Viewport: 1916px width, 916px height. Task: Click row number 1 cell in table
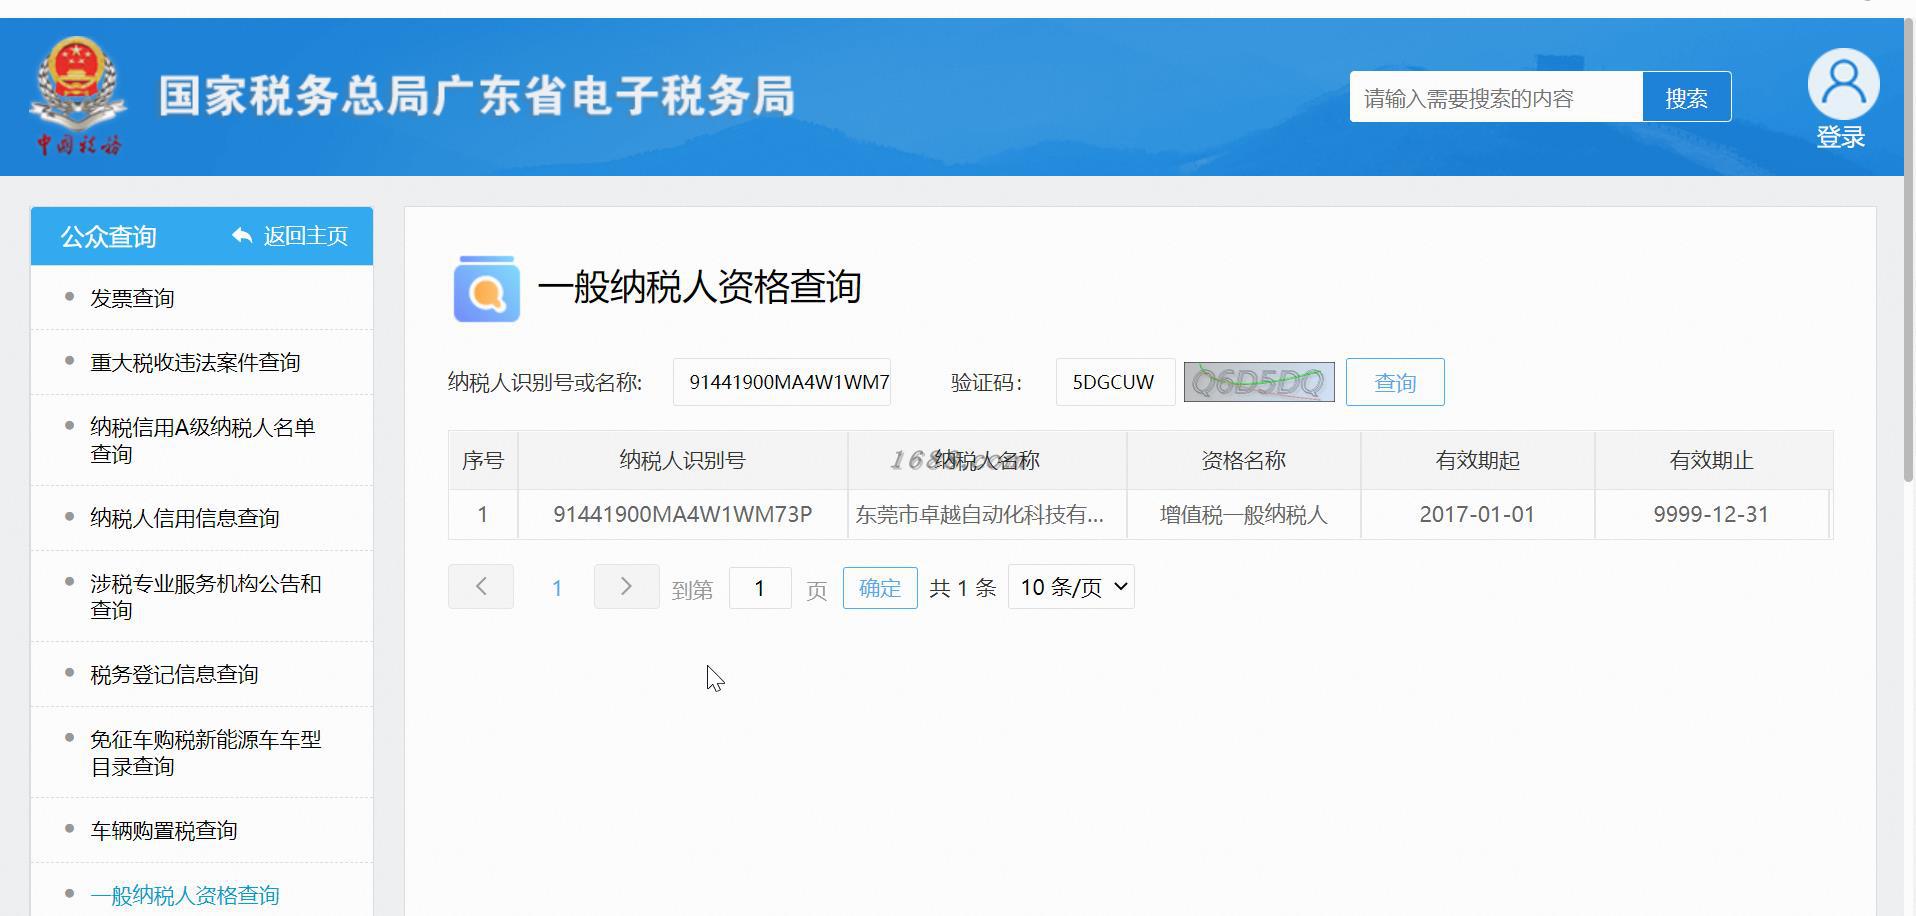(x=483, y=514)
